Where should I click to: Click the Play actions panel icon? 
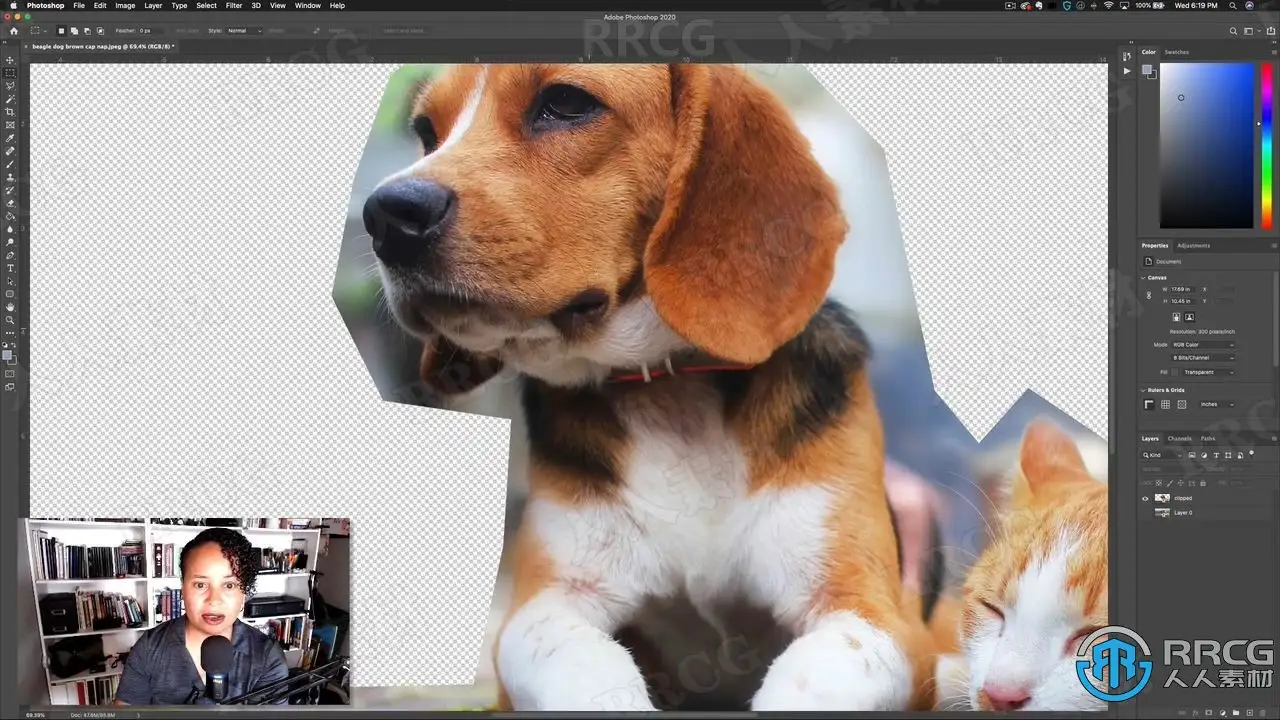pyautogui.click(x=1128, y=71)
